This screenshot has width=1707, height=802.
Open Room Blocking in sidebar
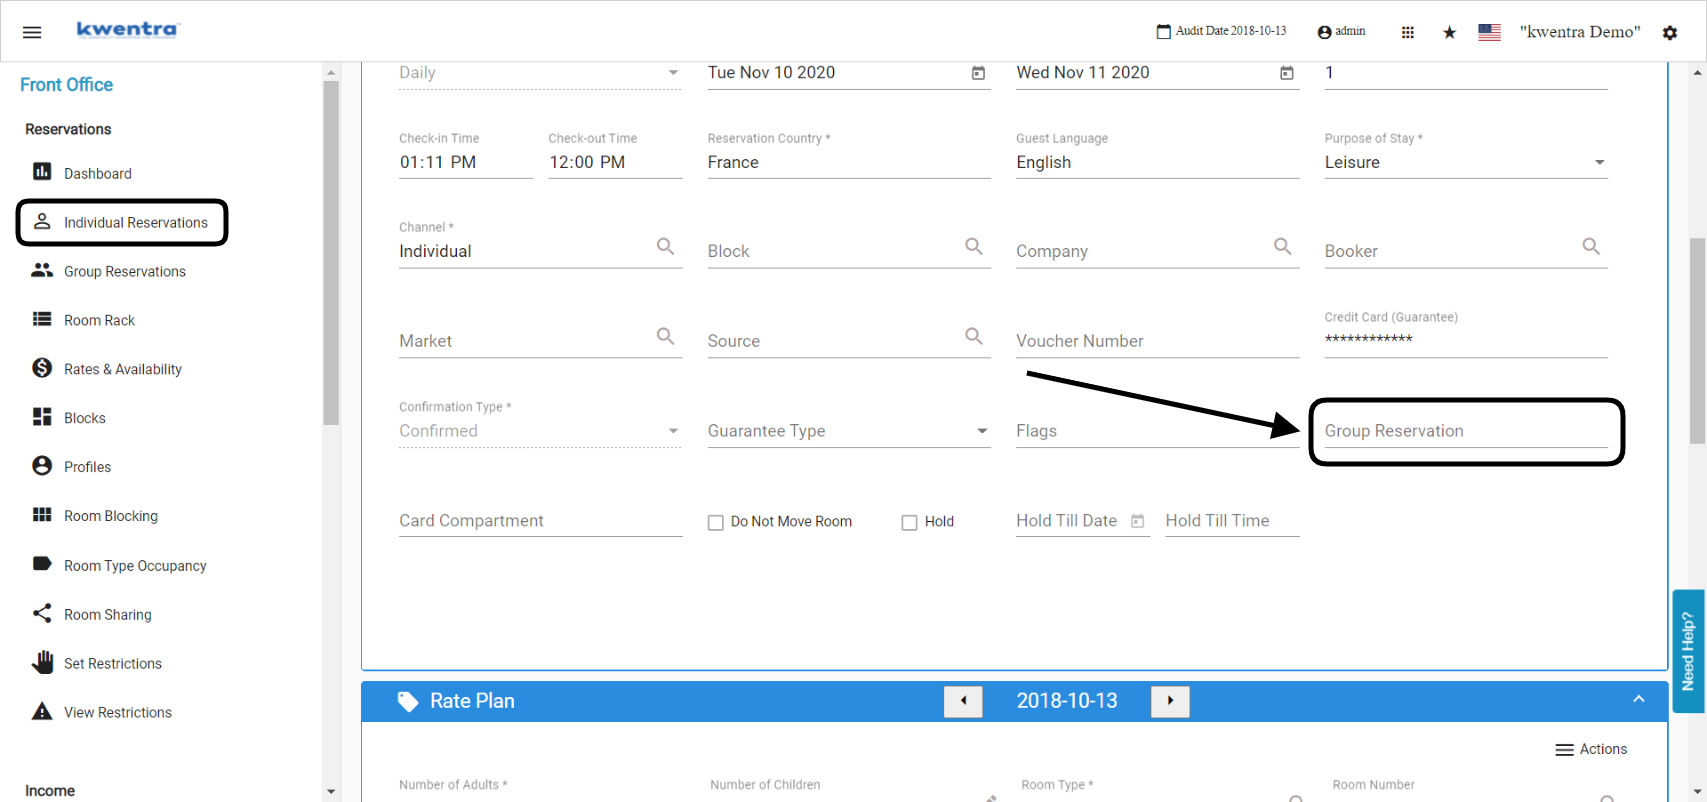pos(110,516)
